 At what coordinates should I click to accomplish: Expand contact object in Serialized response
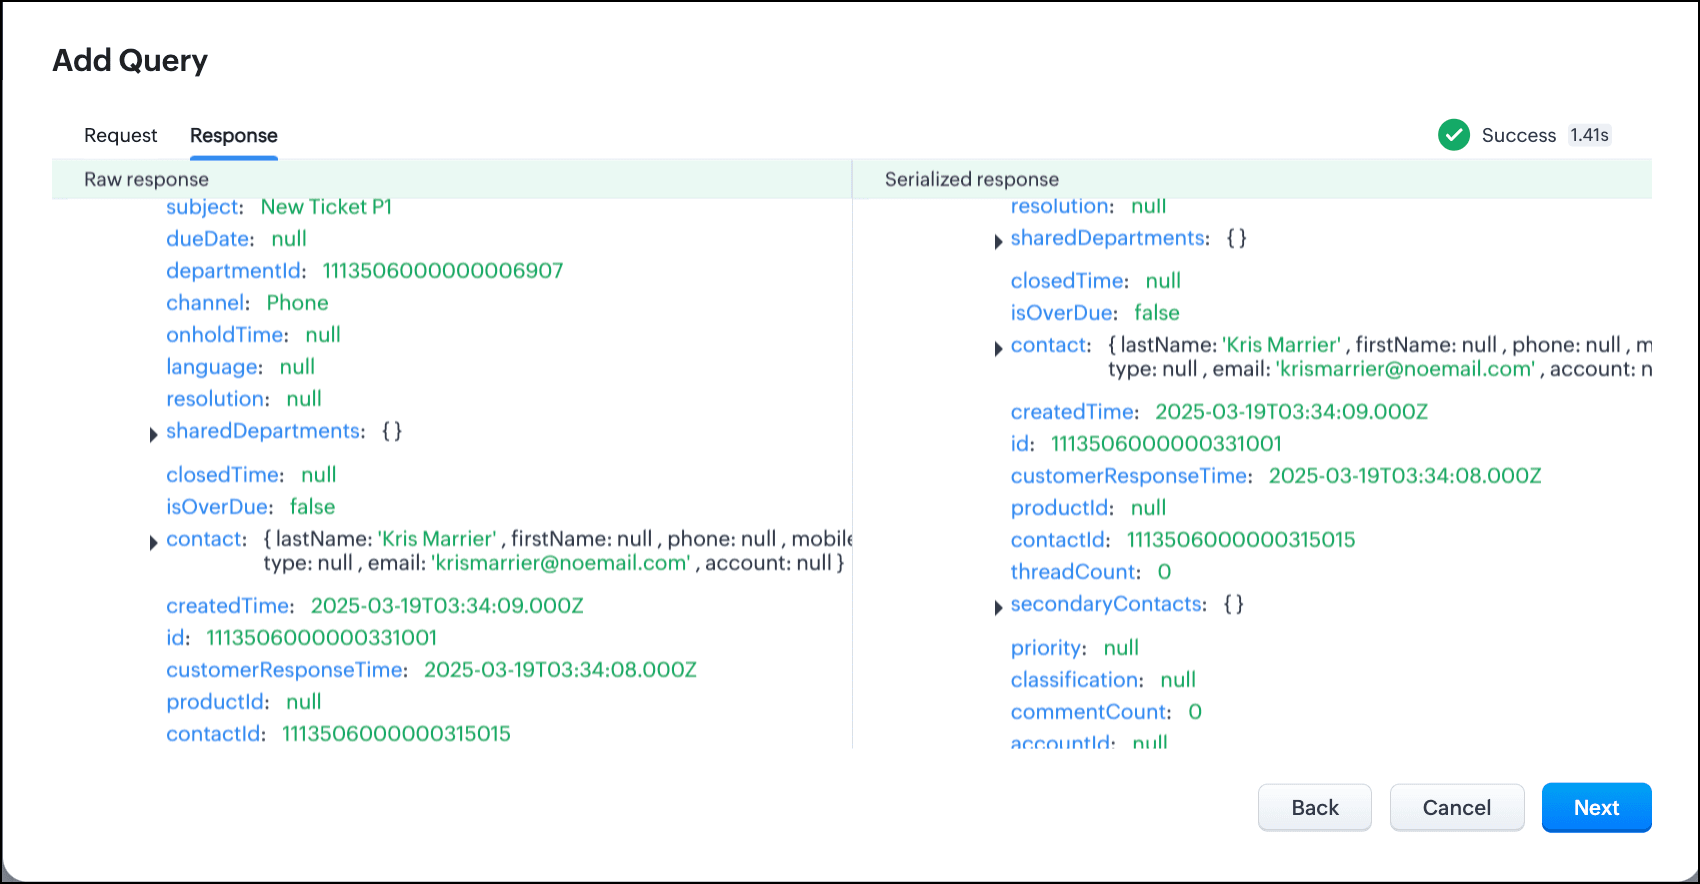pos(998,348)
